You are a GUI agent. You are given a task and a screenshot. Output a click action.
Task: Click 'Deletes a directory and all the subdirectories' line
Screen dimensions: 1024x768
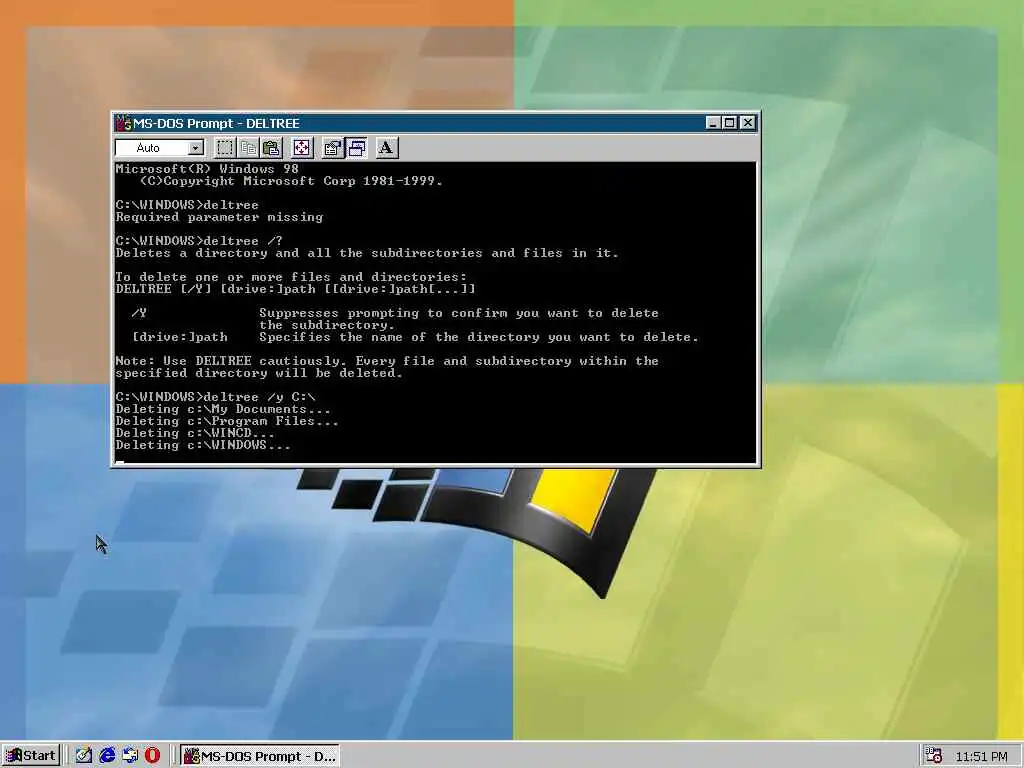pos(367,253)
